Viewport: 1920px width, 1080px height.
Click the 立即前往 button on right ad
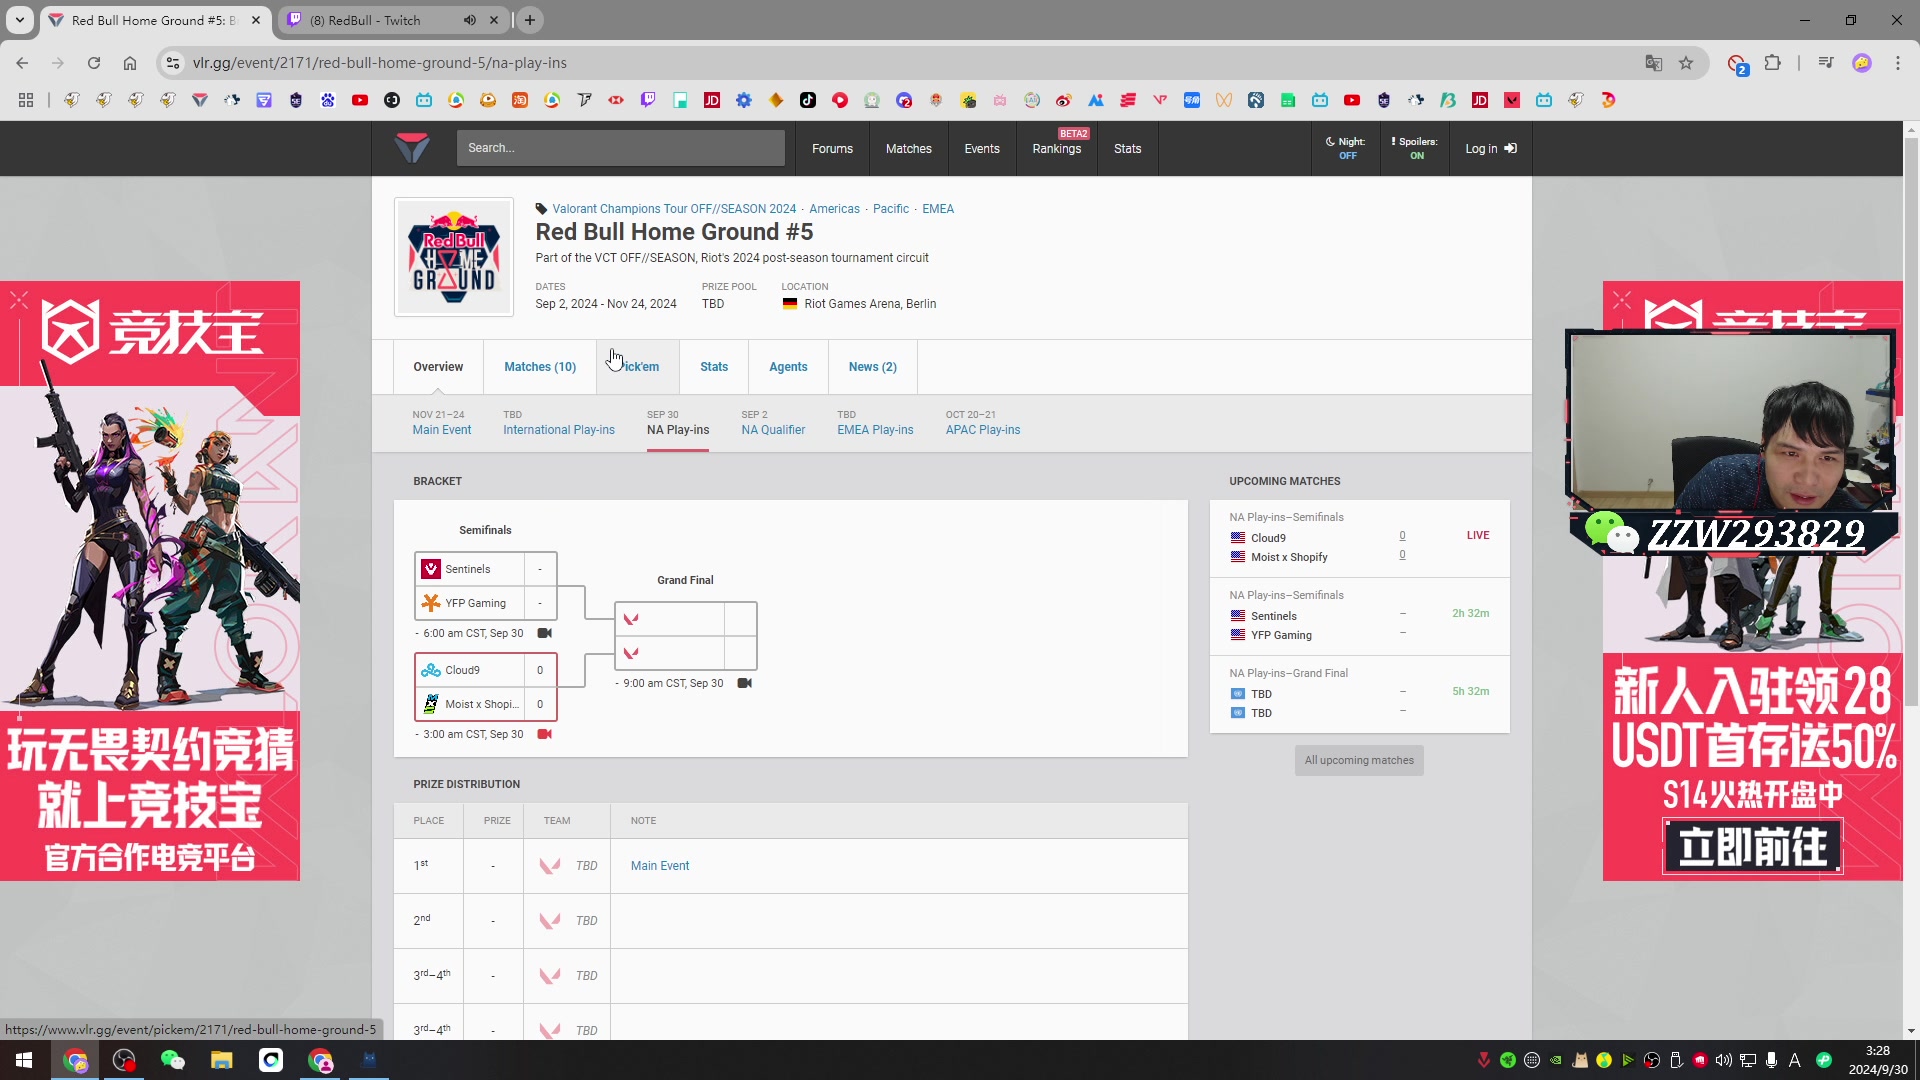pos(1752,846)
